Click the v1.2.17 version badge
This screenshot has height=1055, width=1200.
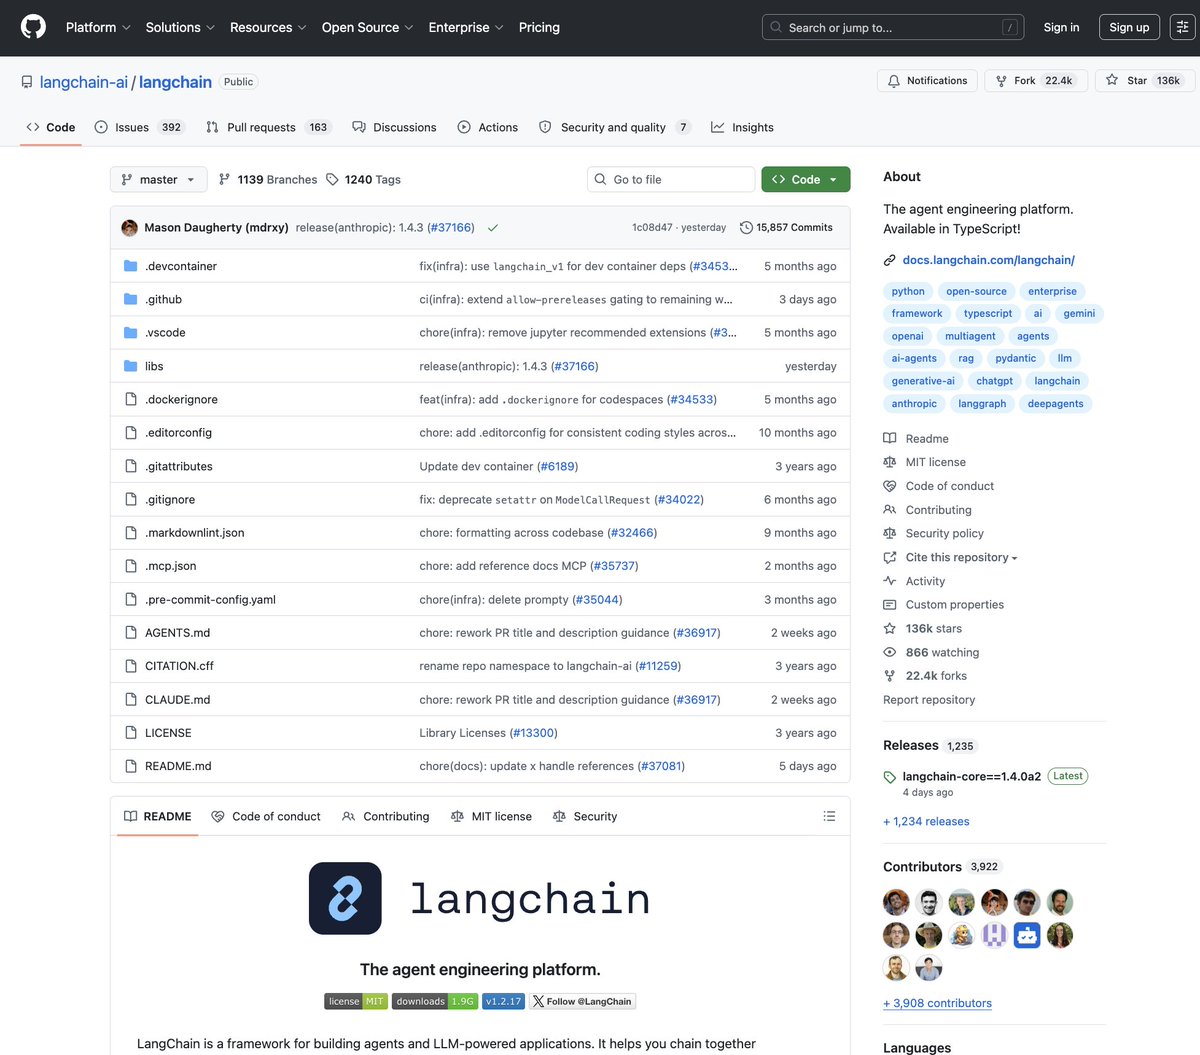coord(503,1001)
